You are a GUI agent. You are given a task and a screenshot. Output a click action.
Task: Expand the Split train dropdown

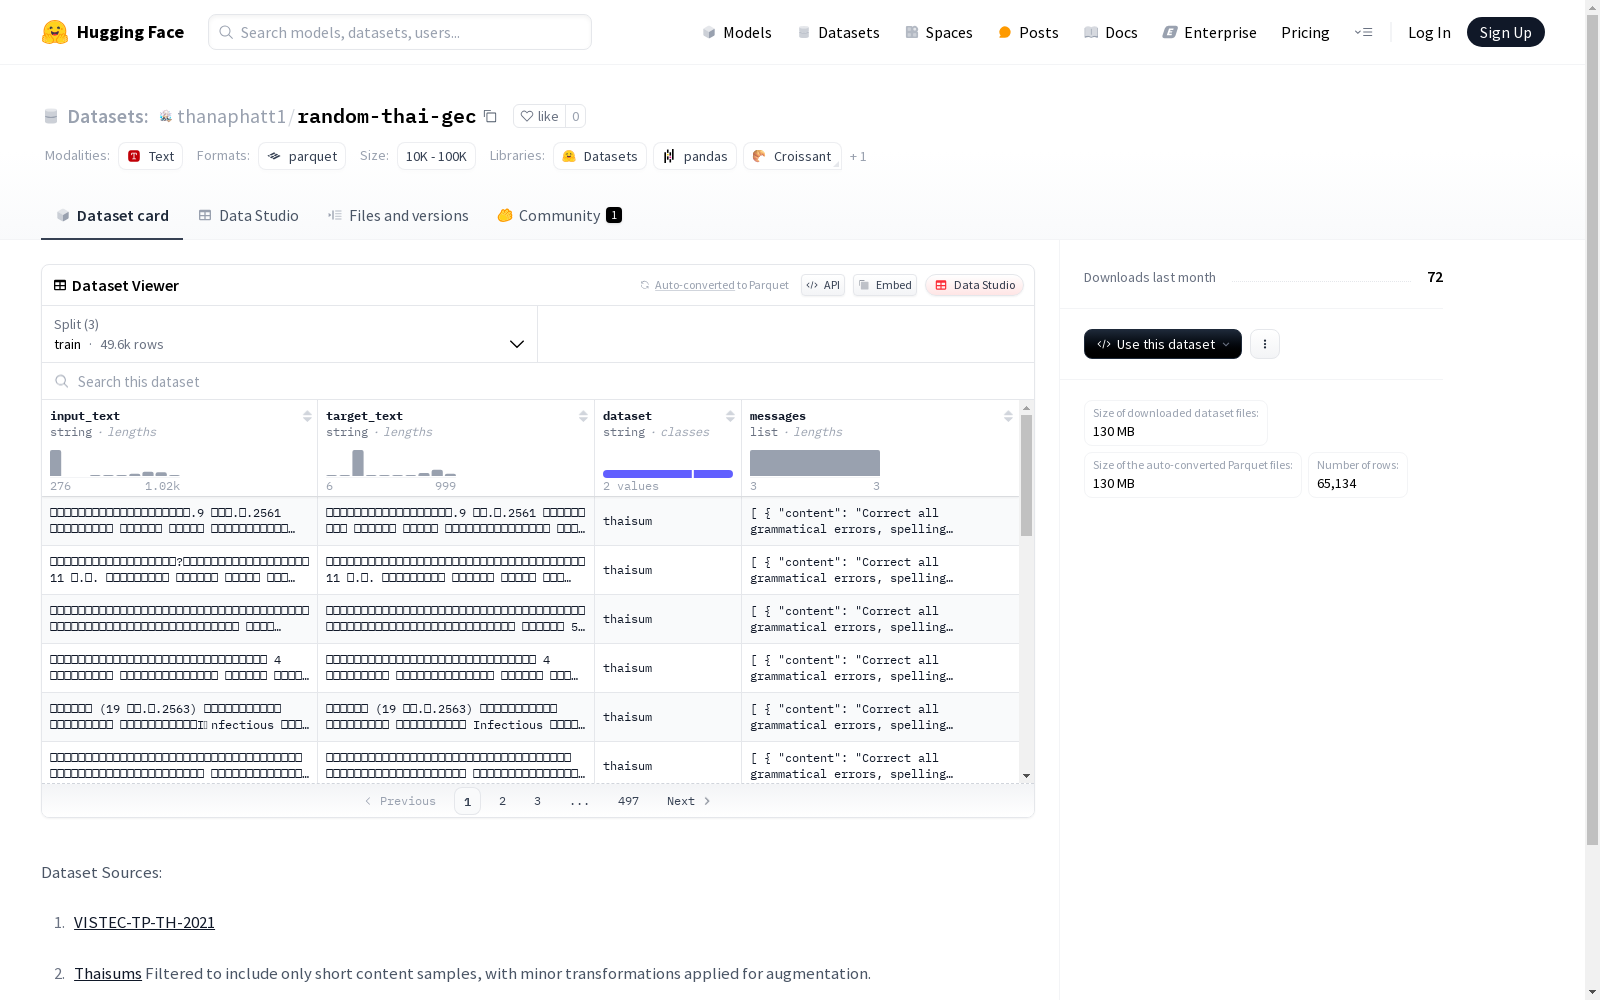pyautogui.click(x=290, y=334)
